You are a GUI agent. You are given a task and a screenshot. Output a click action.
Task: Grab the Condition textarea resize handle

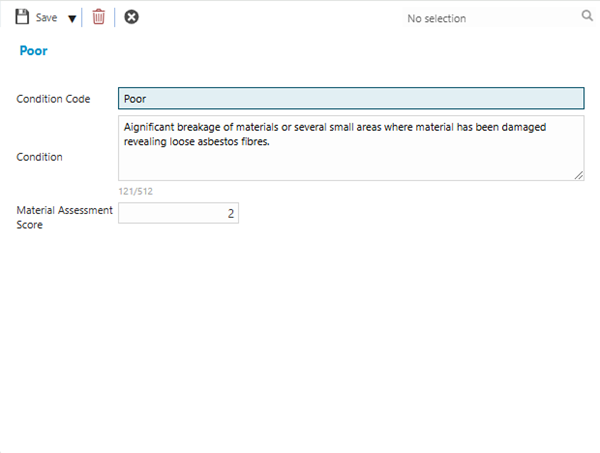coord(579,175)
